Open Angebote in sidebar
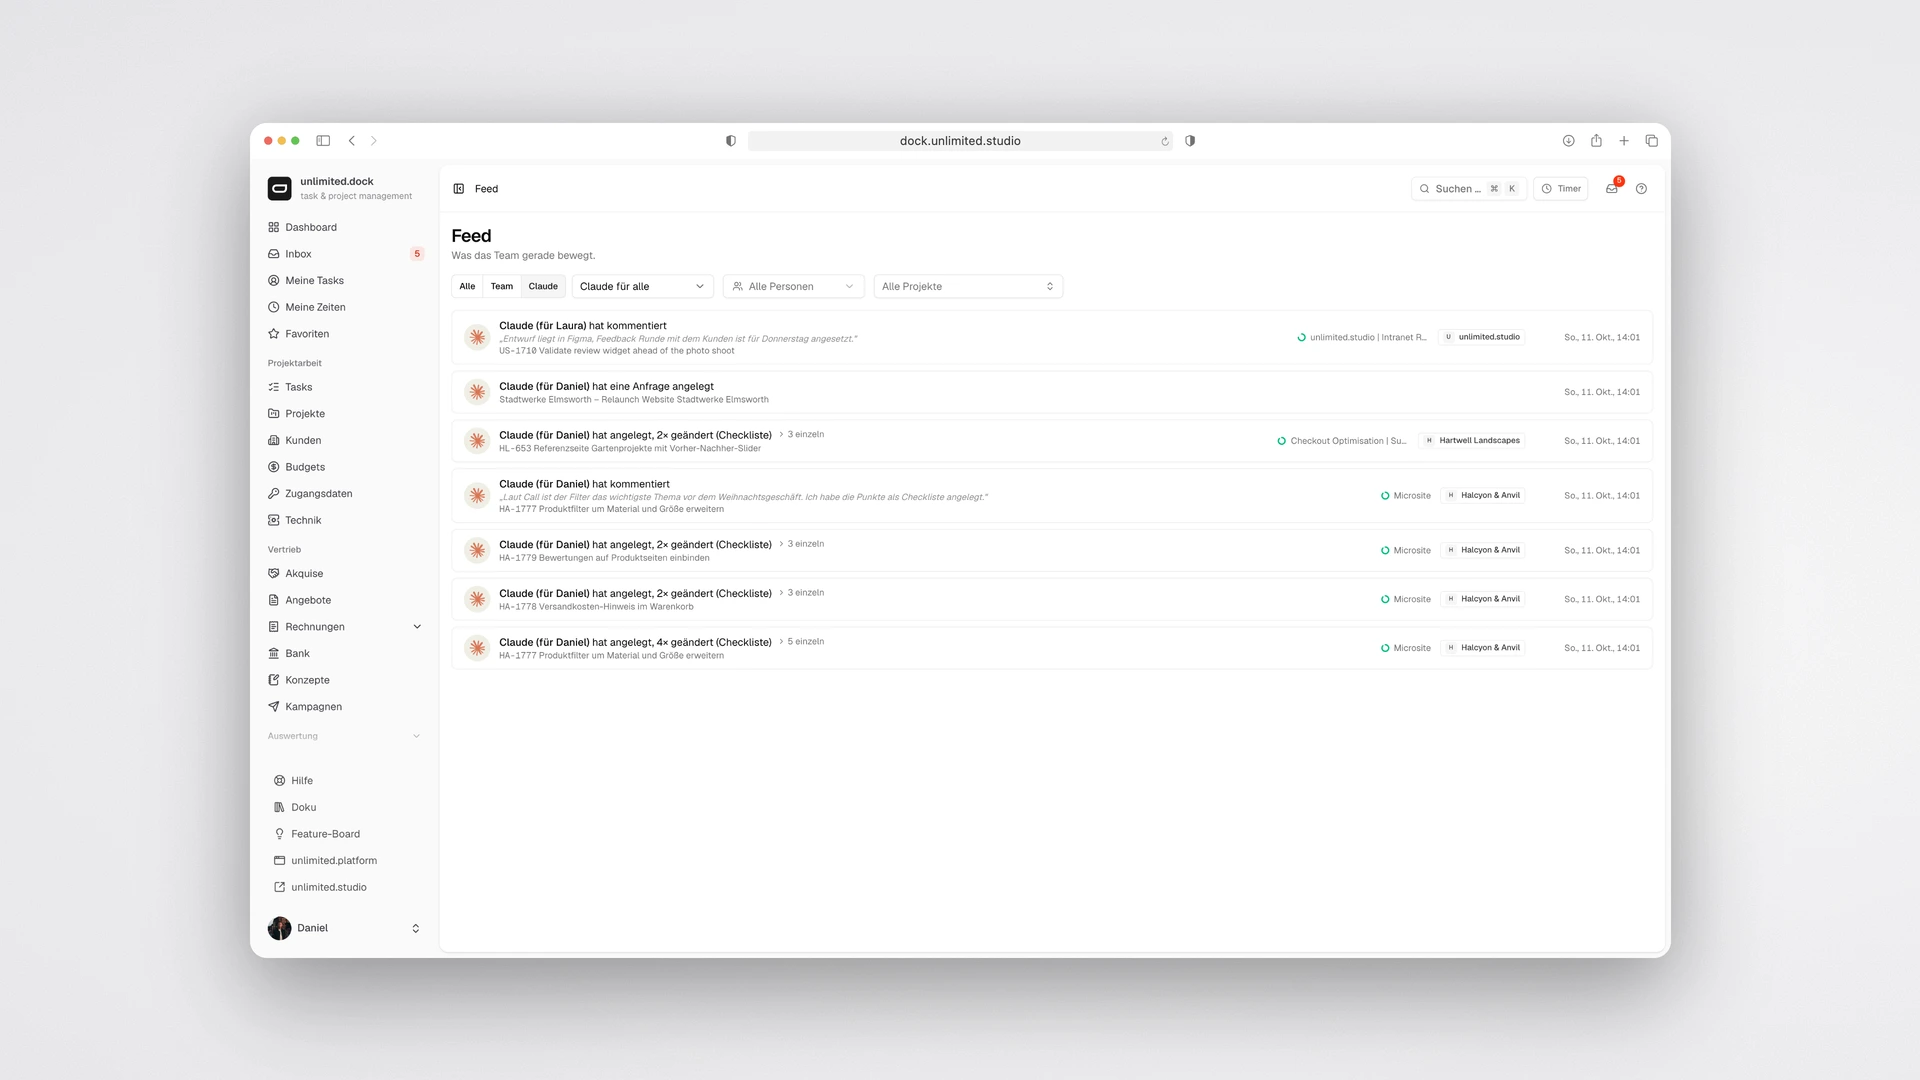The width and height of the screenshot is (1920, 1080). [x=345, y=600]
